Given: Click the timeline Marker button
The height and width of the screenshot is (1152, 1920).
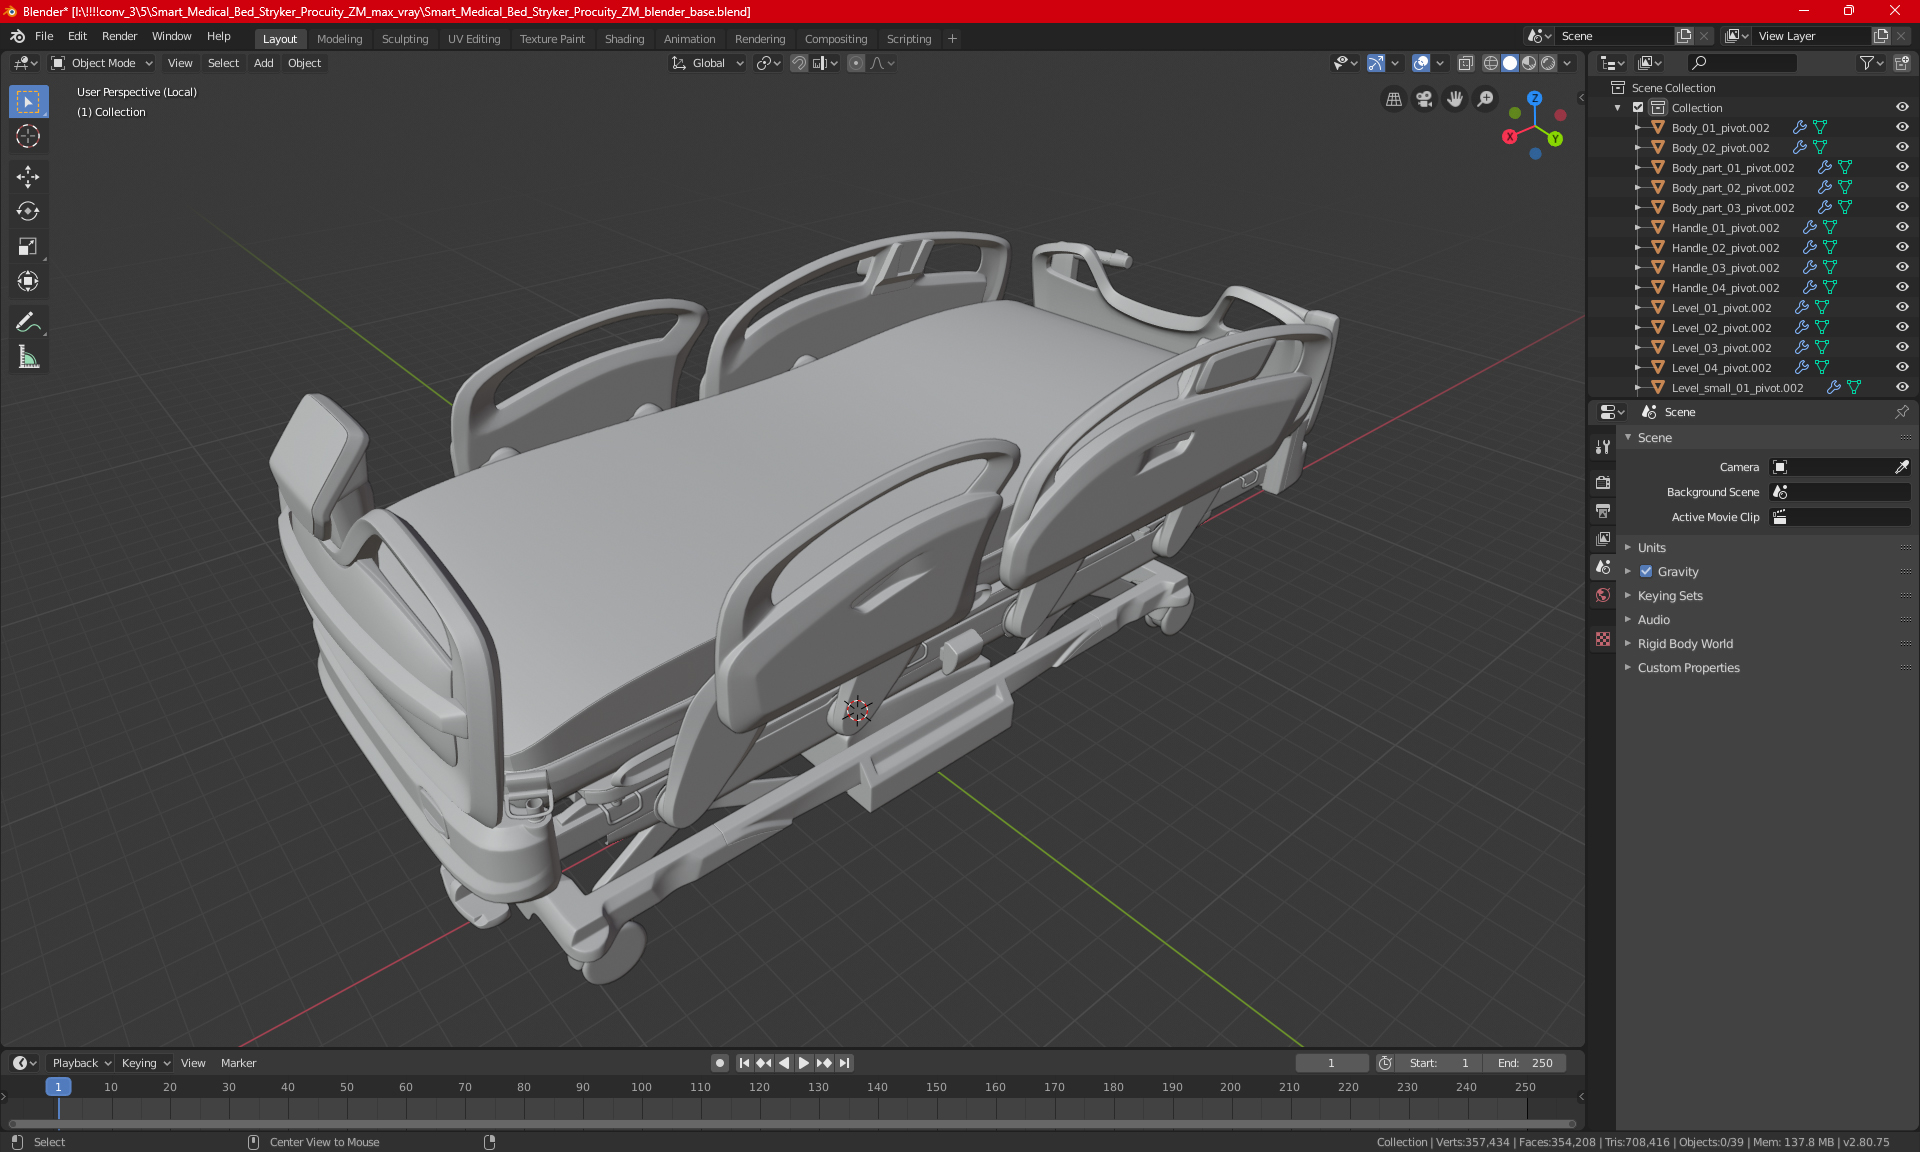Looking at the screenshot, I should (x=238, y=1063).
